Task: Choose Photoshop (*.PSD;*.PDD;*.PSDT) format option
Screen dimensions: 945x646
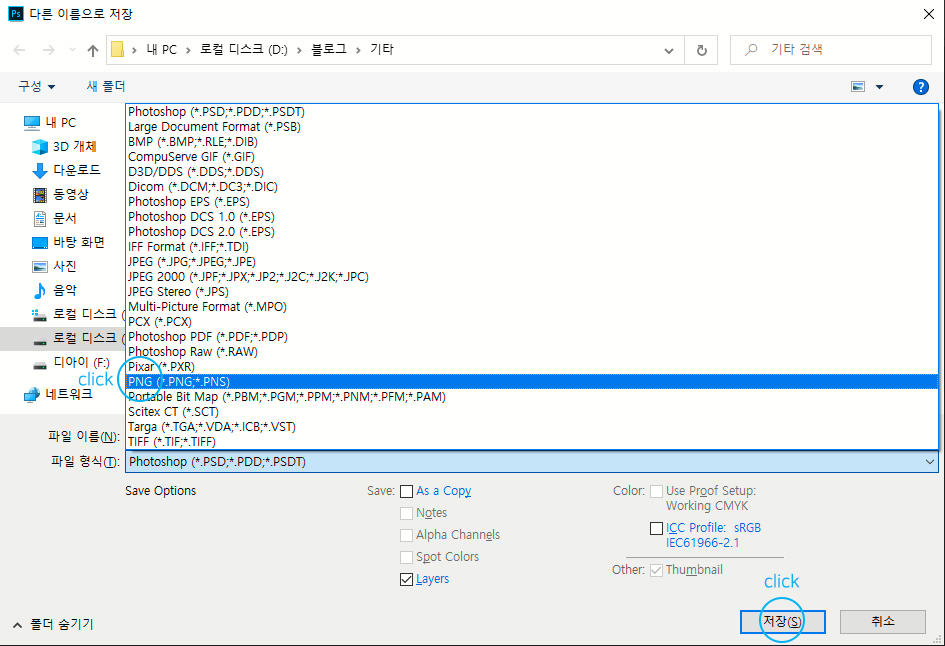Action: click(532, 111)
